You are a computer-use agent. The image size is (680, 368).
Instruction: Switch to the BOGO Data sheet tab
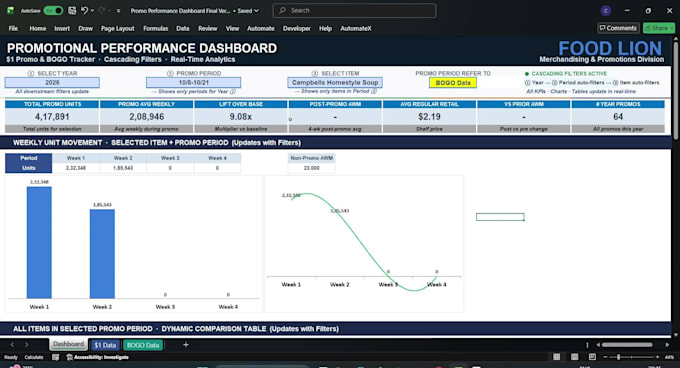143,345
